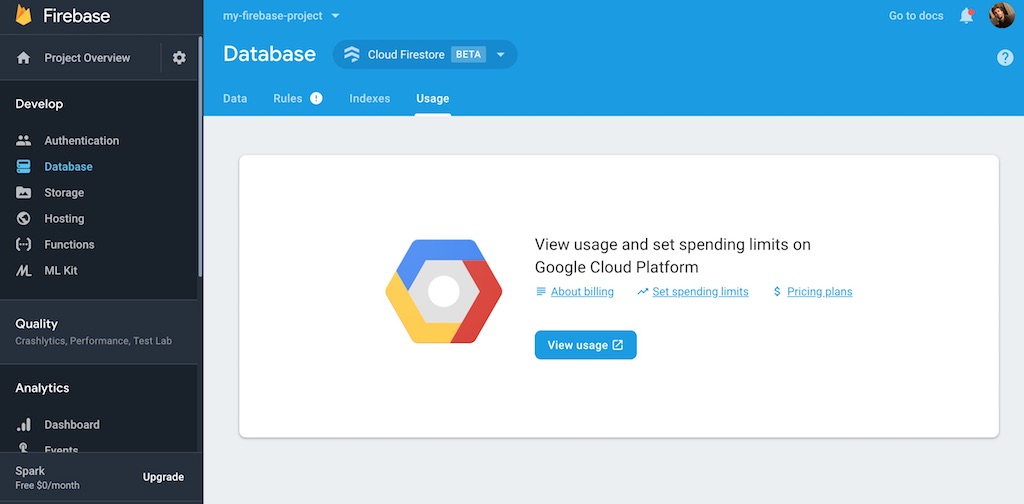This screenshot has width=1024, height=504.
Task: Click the Google Cloud Platform hexagon logo
Action: [x=443, y=291]
